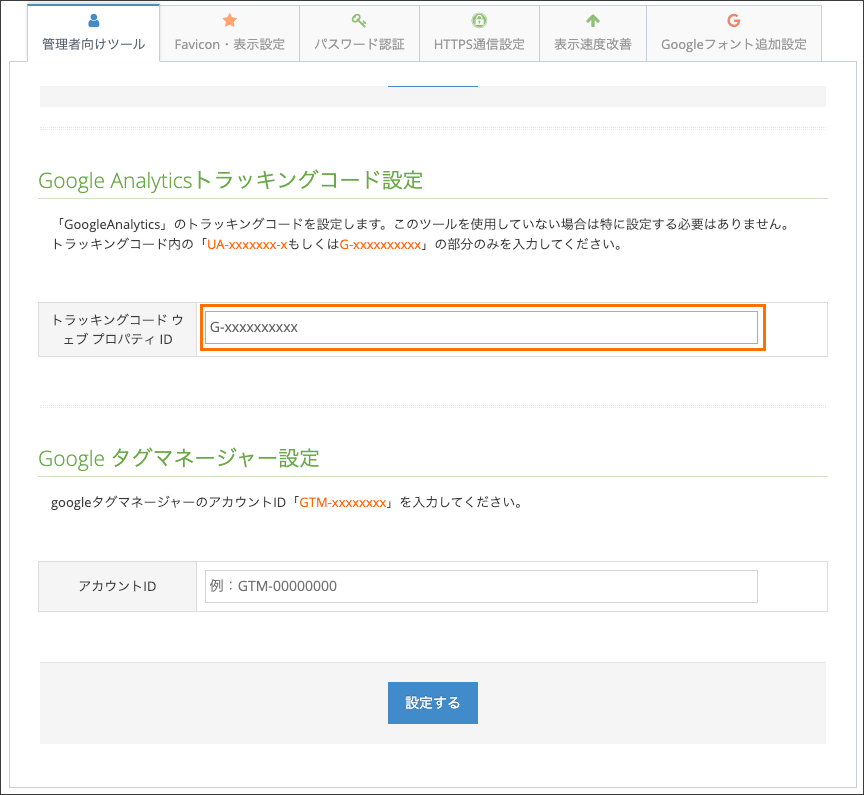
Task: Click the orange GTM-xxxxxxxx example text
Action: click(x=343, y=502)
